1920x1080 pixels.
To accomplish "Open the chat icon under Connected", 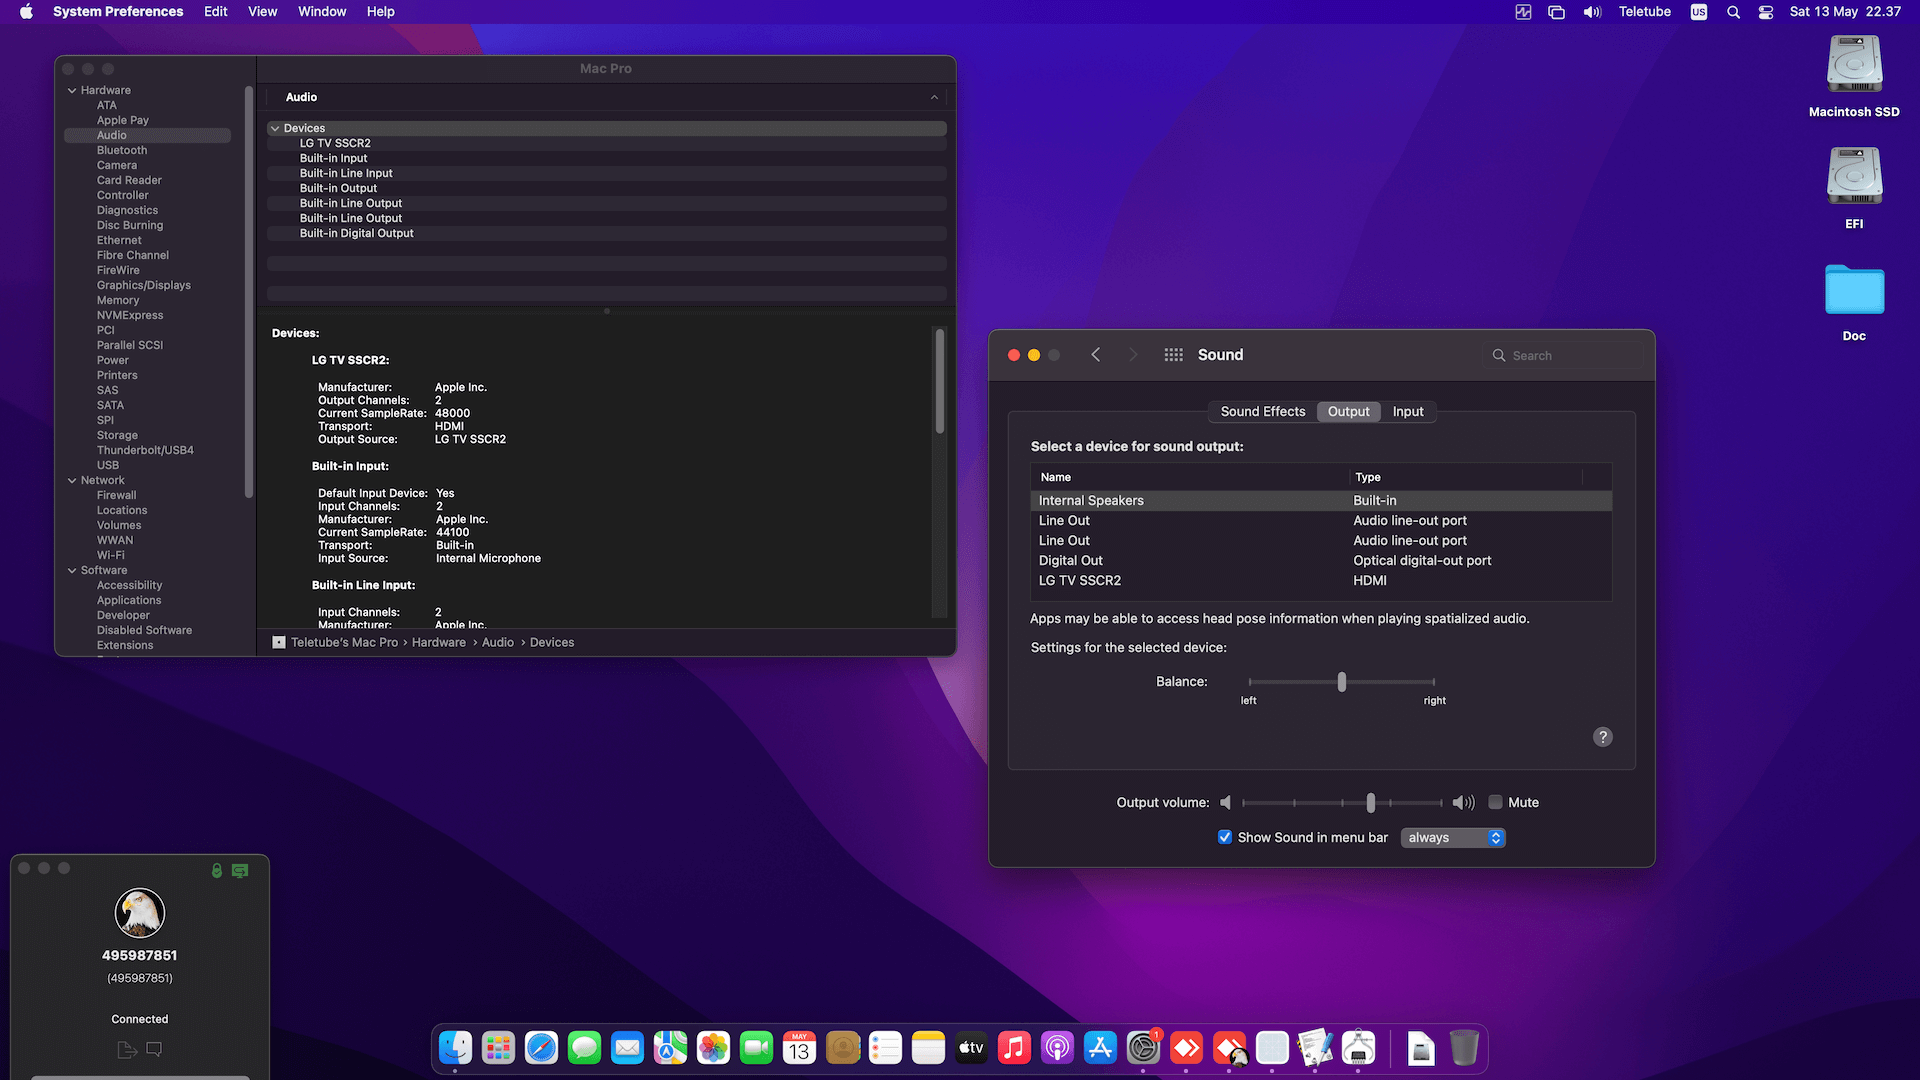I will point(154,1049).
